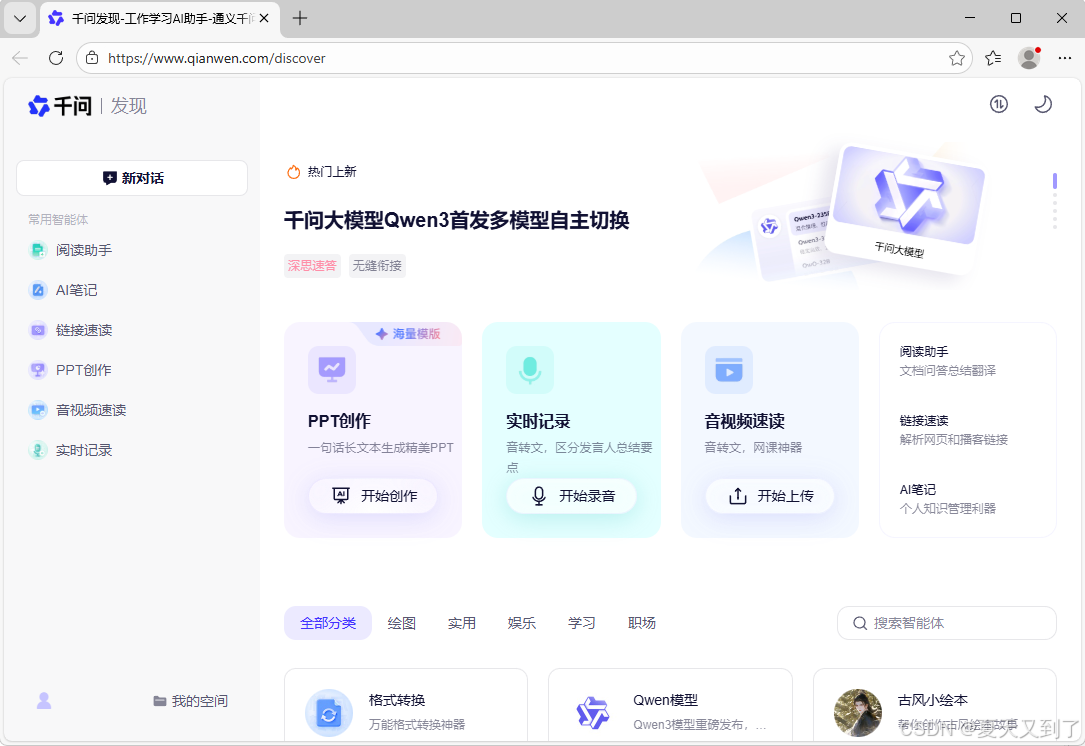Click the 千问大模型Qwen3首发多模型自主切换 headline
The width and height of the screenshot is (1085, 746).
coord(457,221)
